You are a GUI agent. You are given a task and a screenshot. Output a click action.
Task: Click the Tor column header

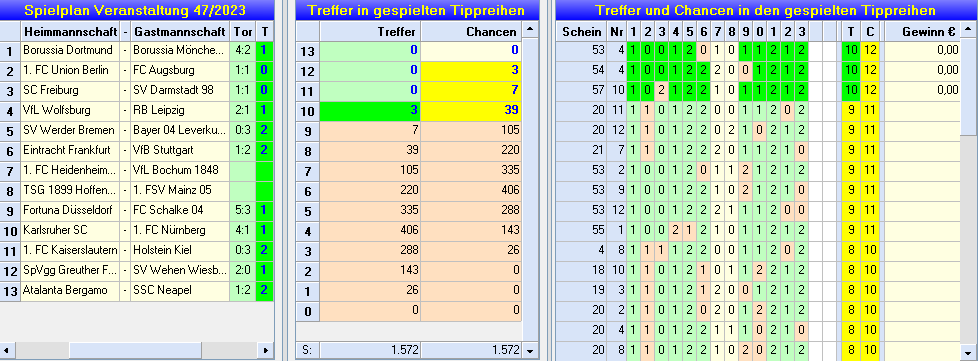click(x=243, y=31)
